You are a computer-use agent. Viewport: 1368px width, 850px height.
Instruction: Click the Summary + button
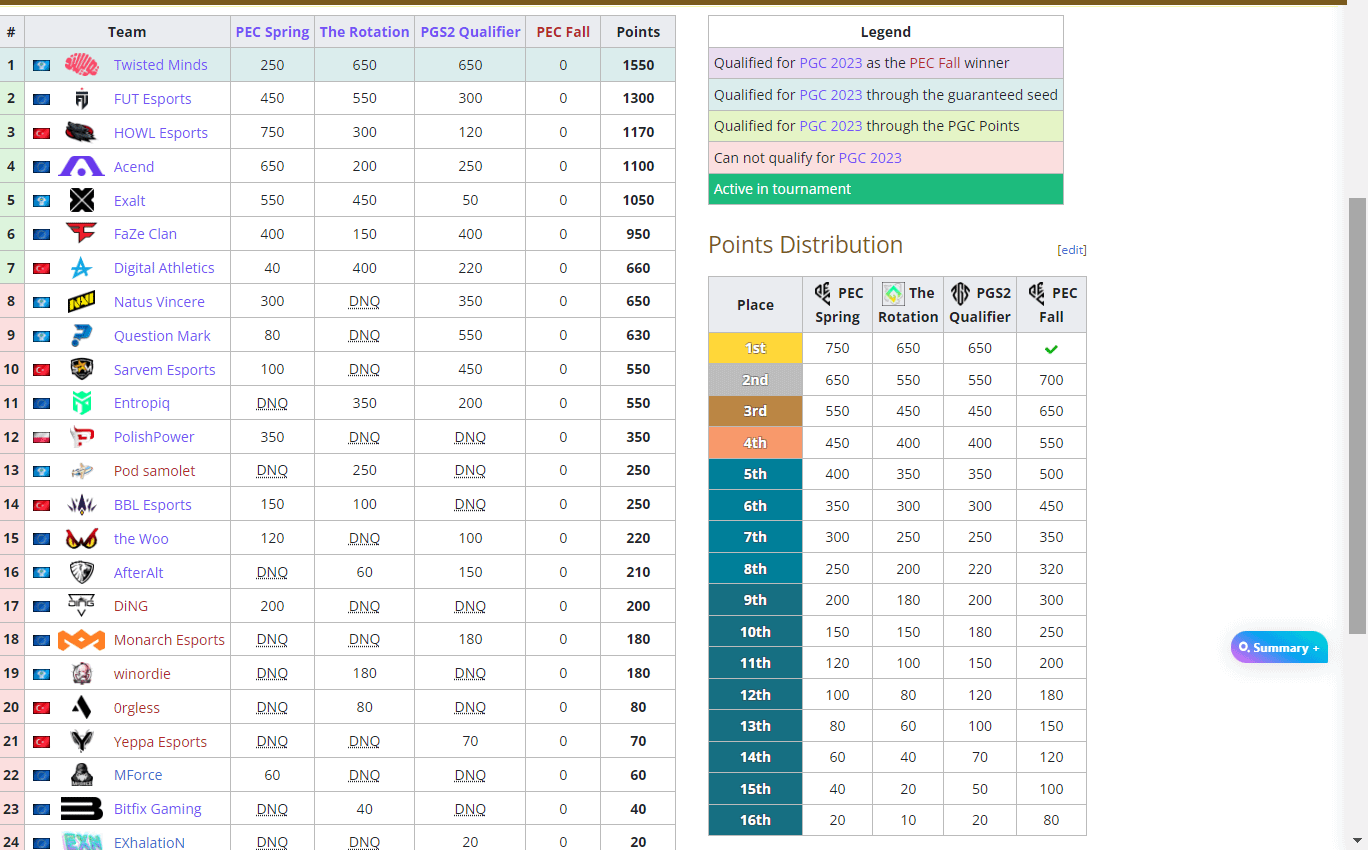[1279, 648]
